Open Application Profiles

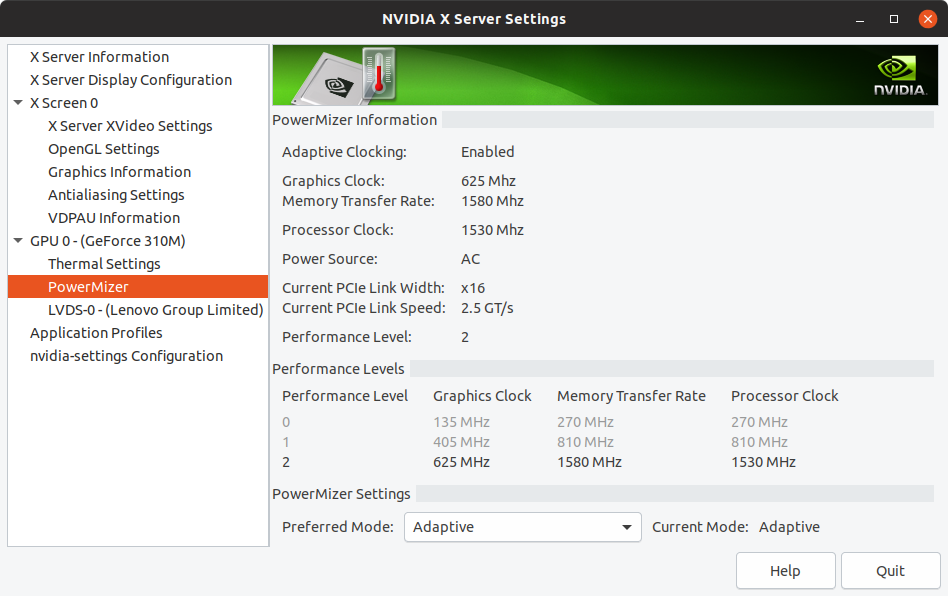tap(96, 332)
